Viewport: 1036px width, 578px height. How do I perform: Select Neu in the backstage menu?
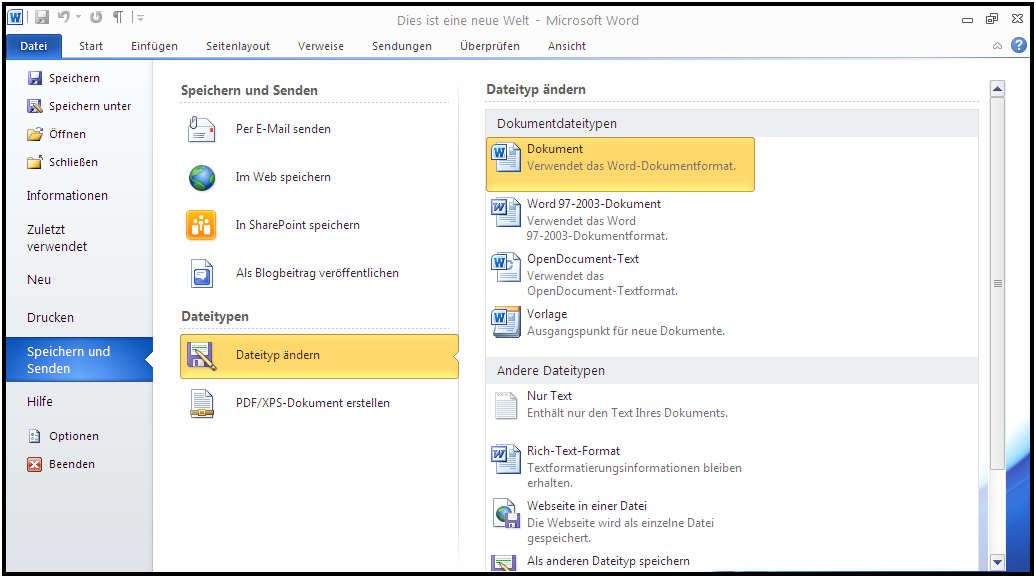pos(39,279)
